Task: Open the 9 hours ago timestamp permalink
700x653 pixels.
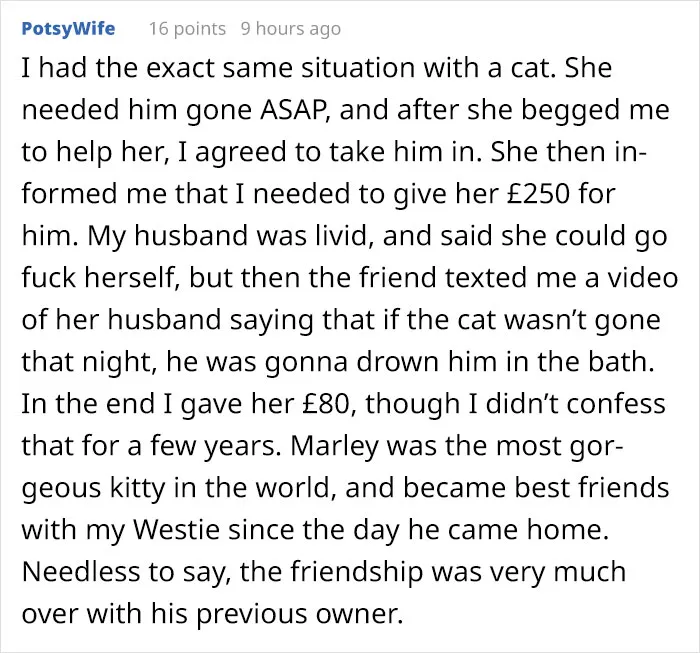Action: click(291, 29)
